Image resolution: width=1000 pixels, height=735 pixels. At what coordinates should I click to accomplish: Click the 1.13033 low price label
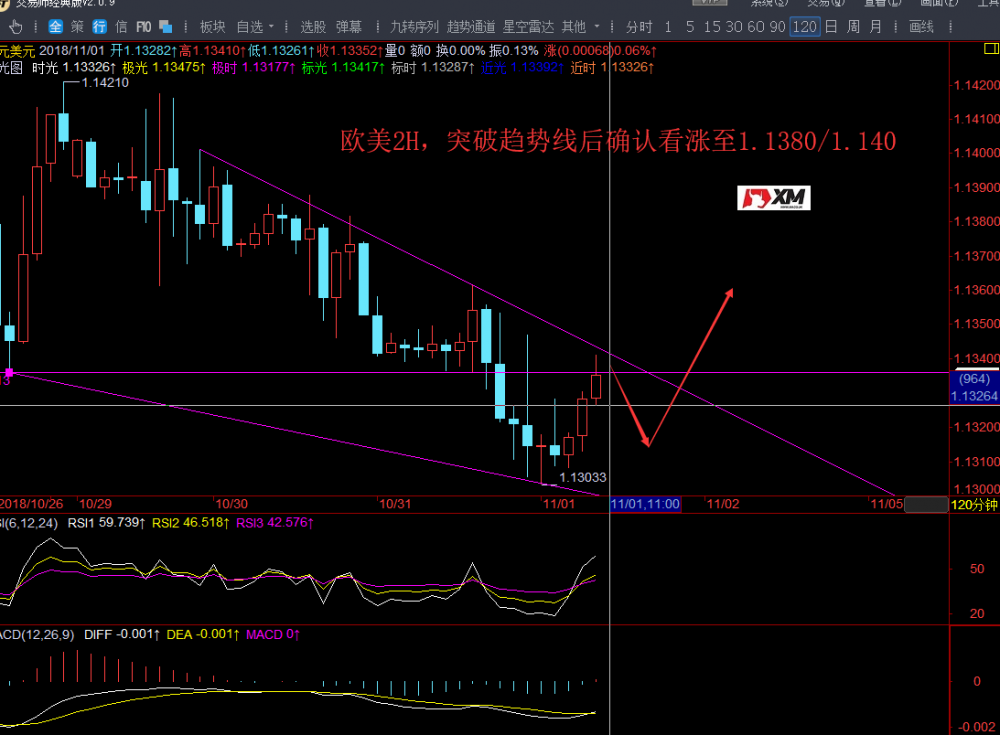pos(583,477)
